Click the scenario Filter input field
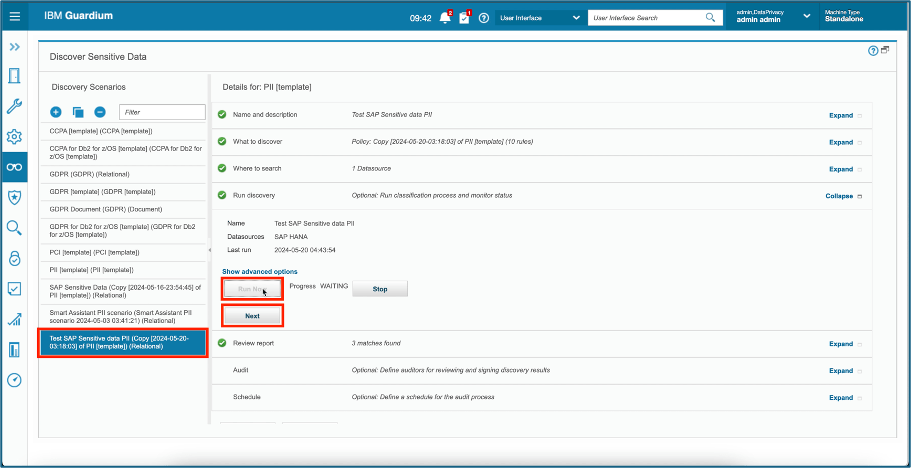 tap(162, 112)
